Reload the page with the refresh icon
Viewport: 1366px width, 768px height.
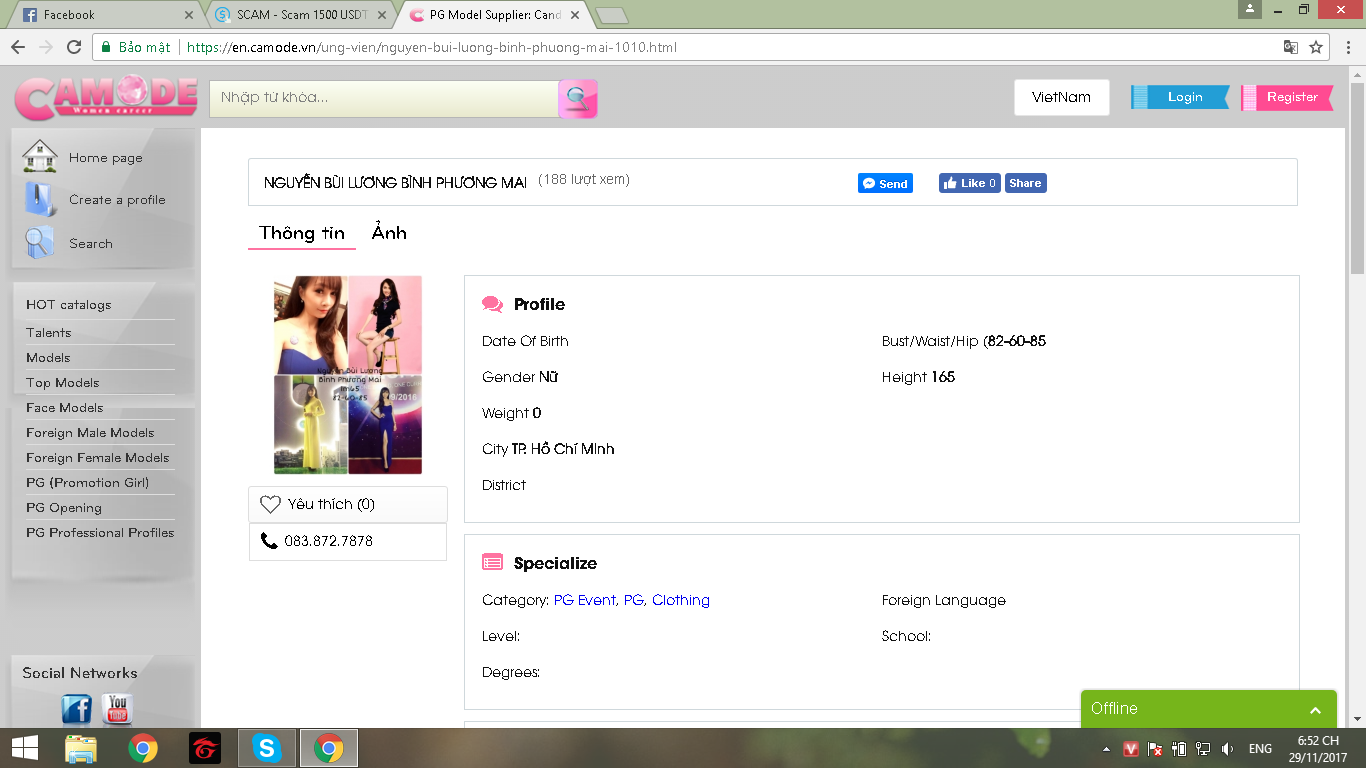coord(74,47)
